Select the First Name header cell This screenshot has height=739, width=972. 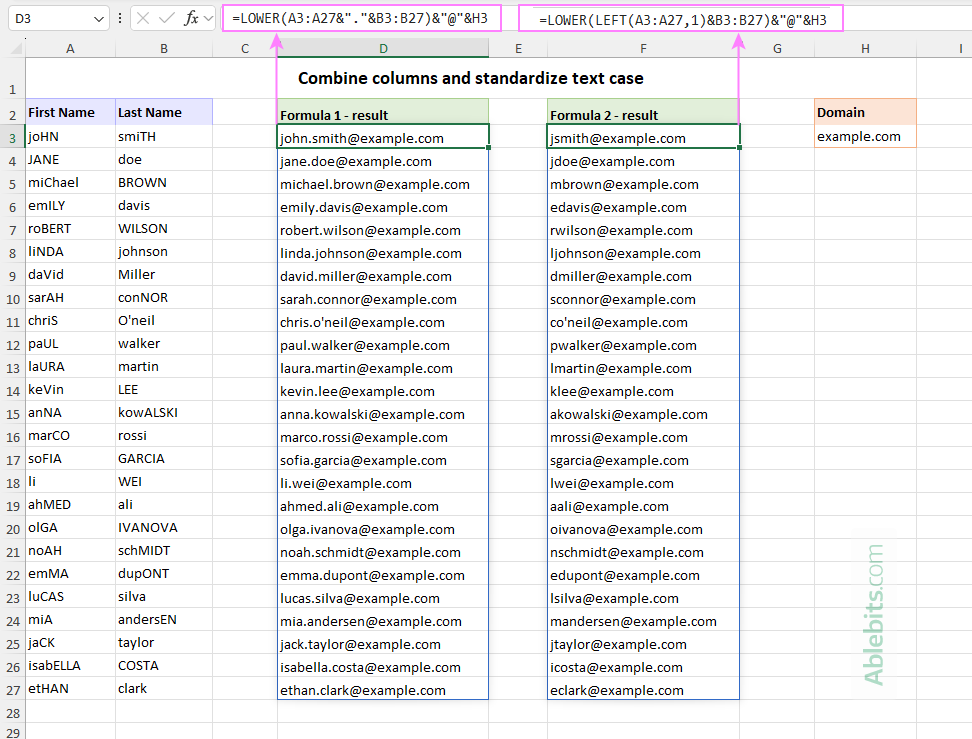tap(70, 111)
